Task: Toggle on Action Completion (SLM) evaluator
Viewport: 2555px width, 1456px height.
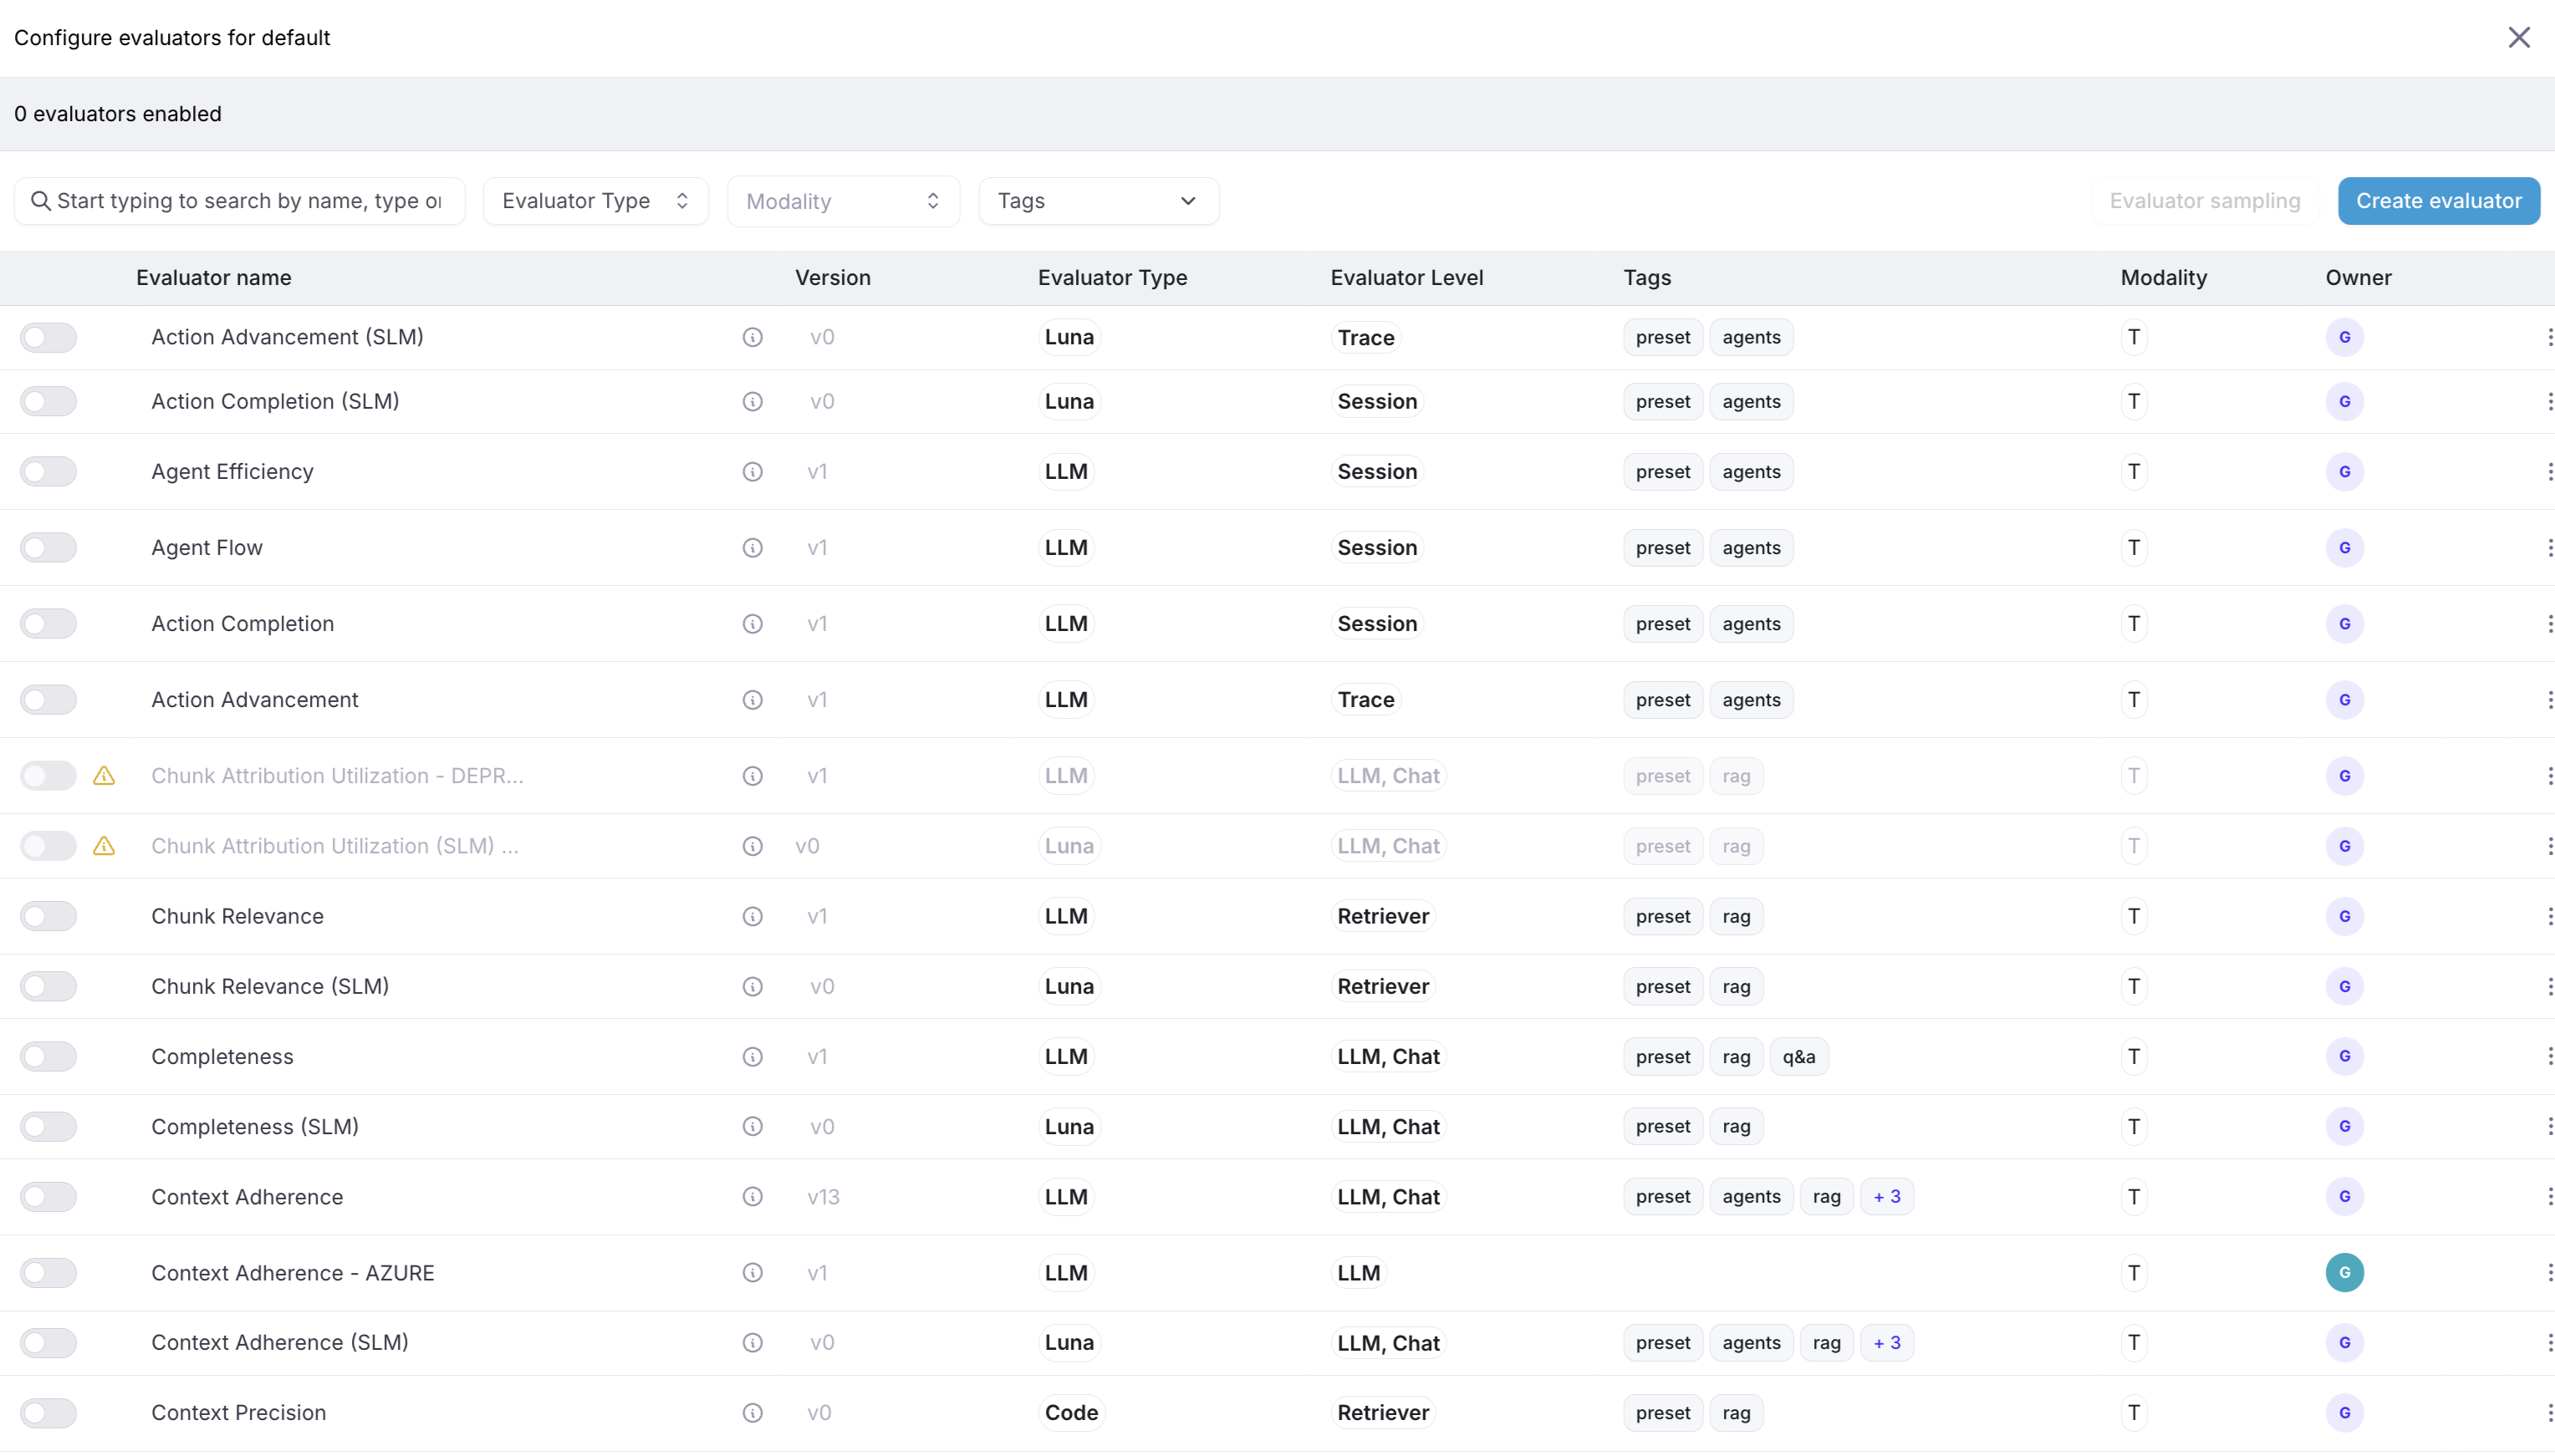Action: pos(48,401)
